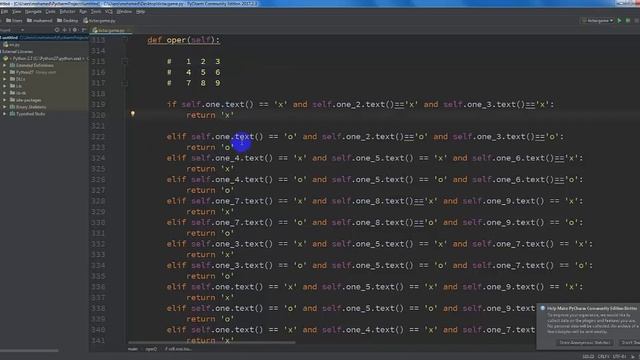The height and width of the screenshot is (360, 640).
Task: Click the green Run button
Action: click(619, 20)
